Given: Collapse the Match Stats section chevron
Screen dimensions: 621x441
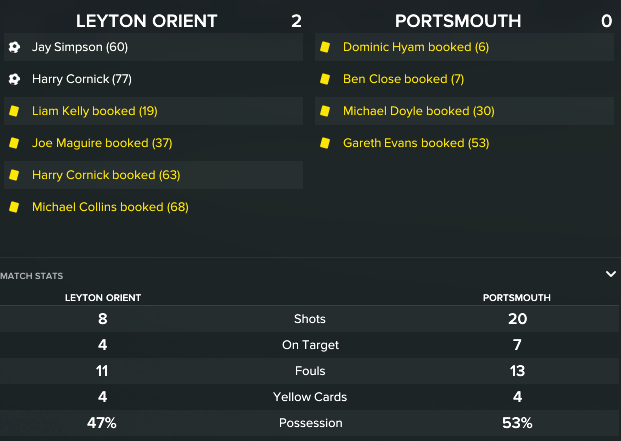Looking at the screenshot, I should (x=610, y=273).
